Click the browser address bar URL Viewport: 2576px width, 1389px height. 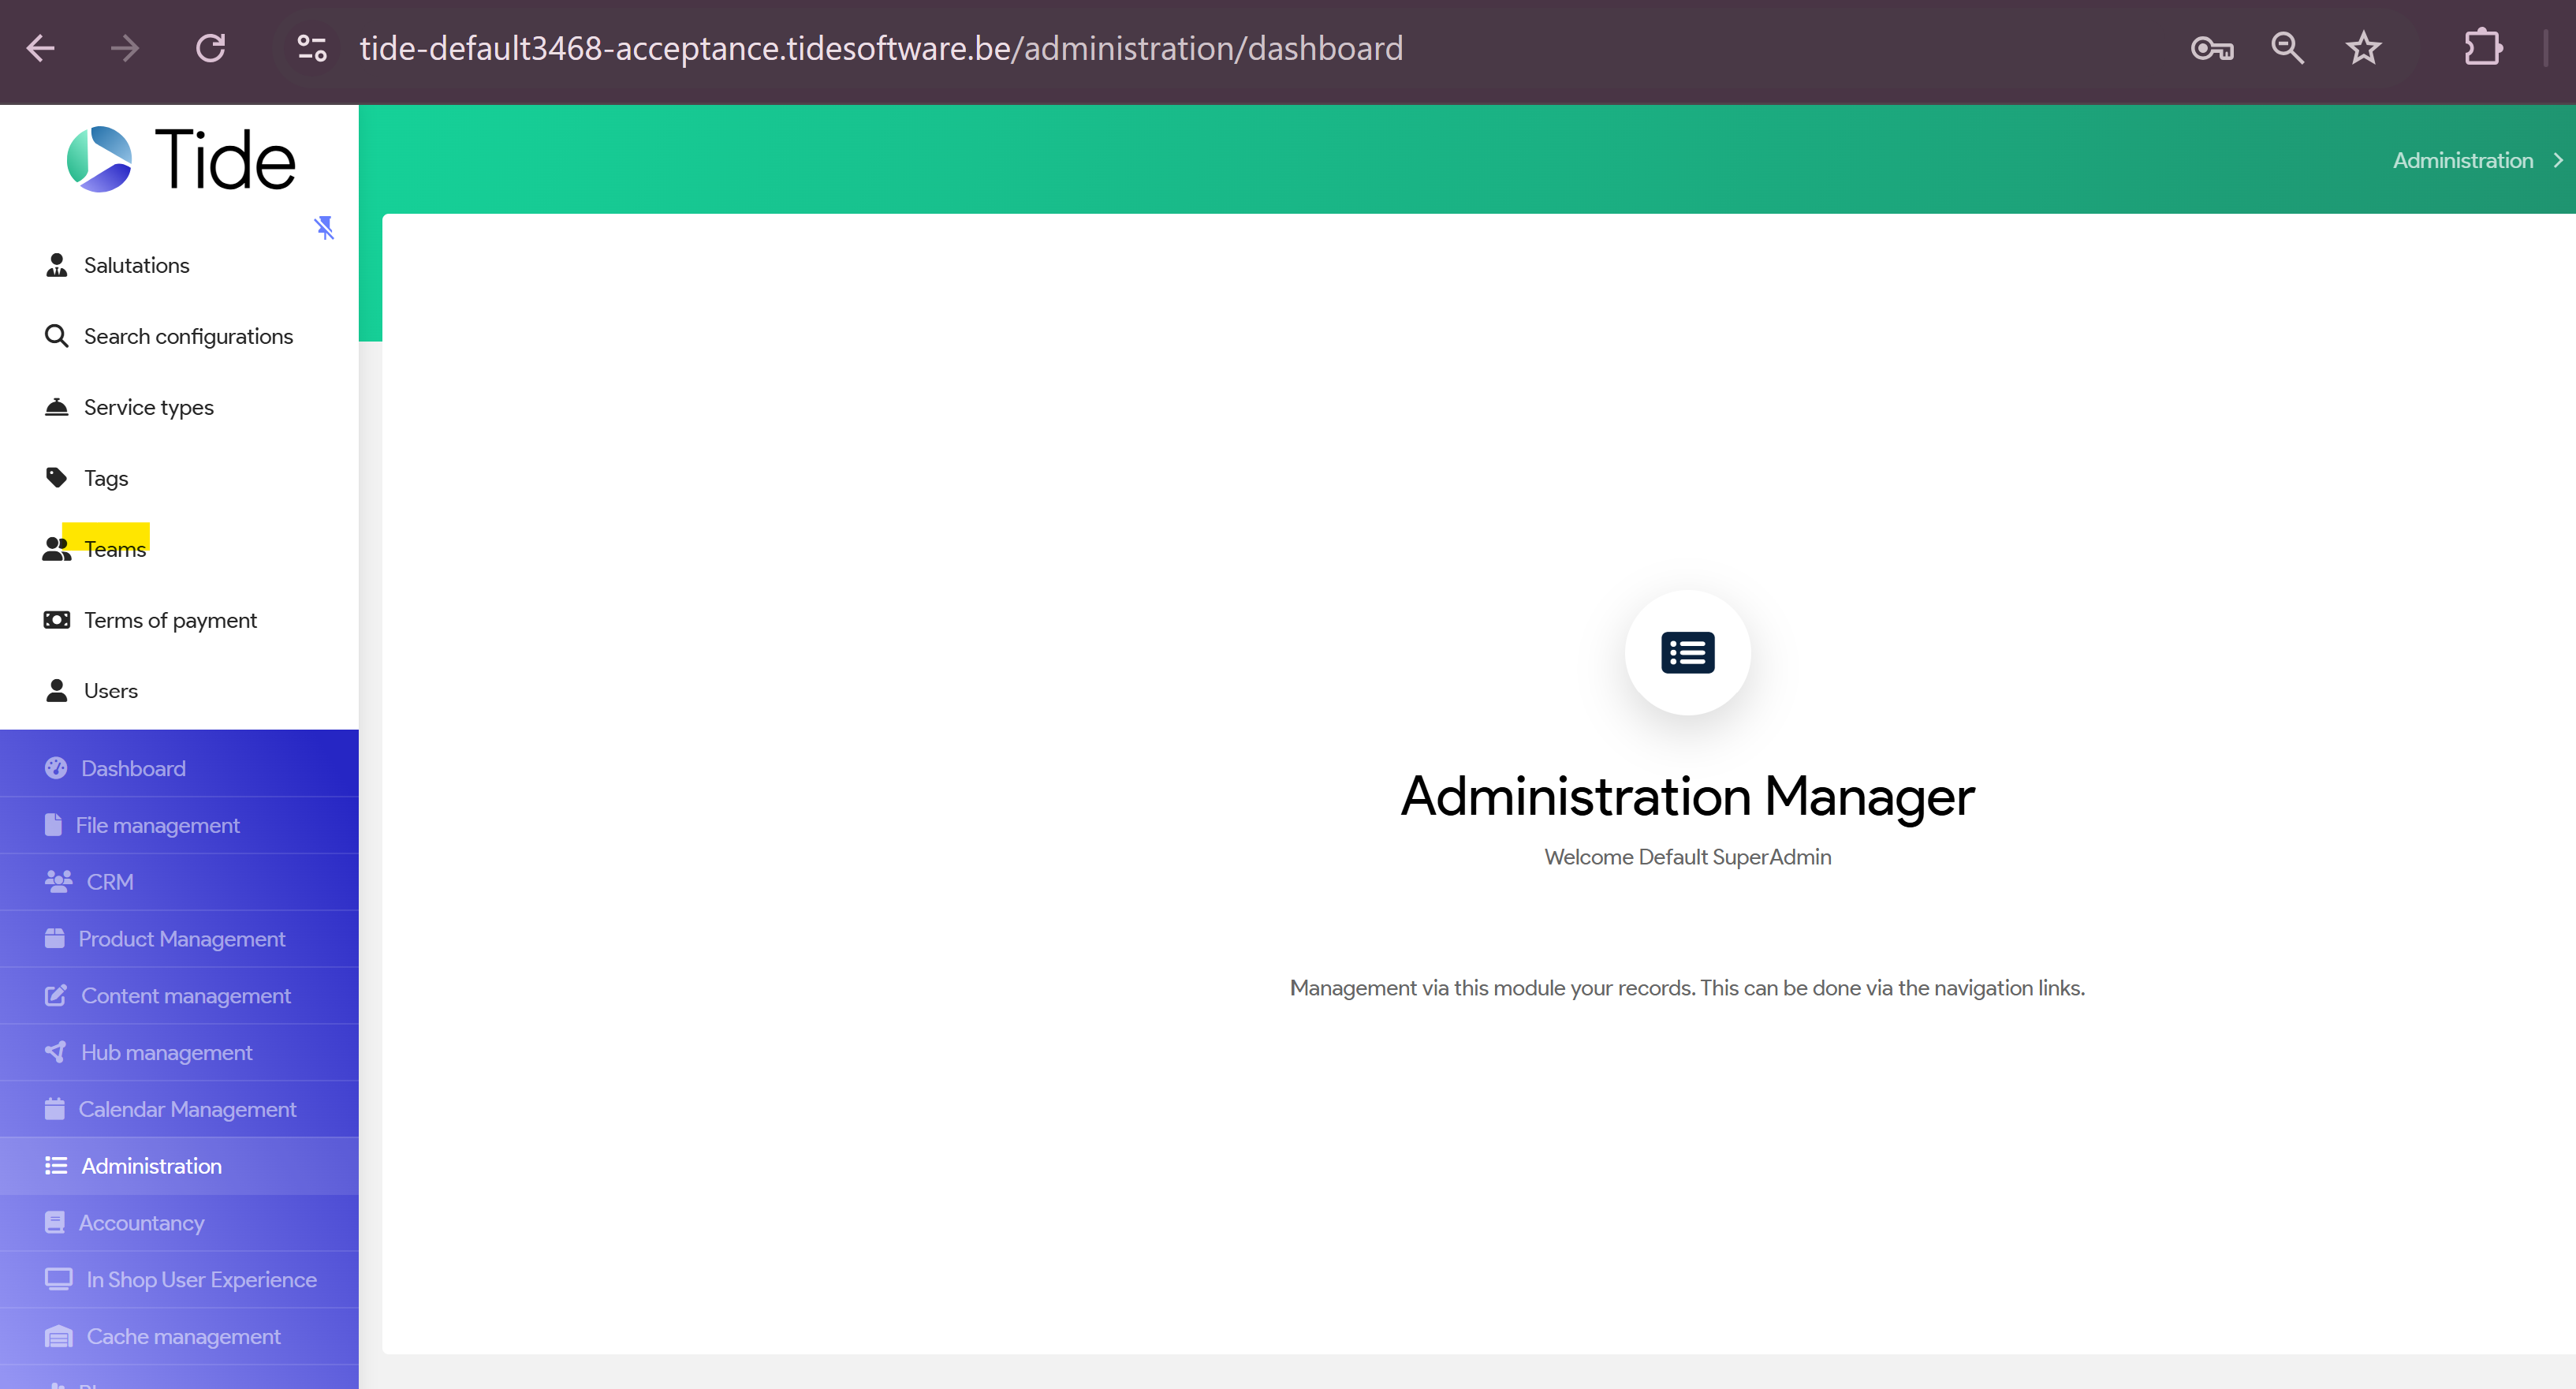880,48
